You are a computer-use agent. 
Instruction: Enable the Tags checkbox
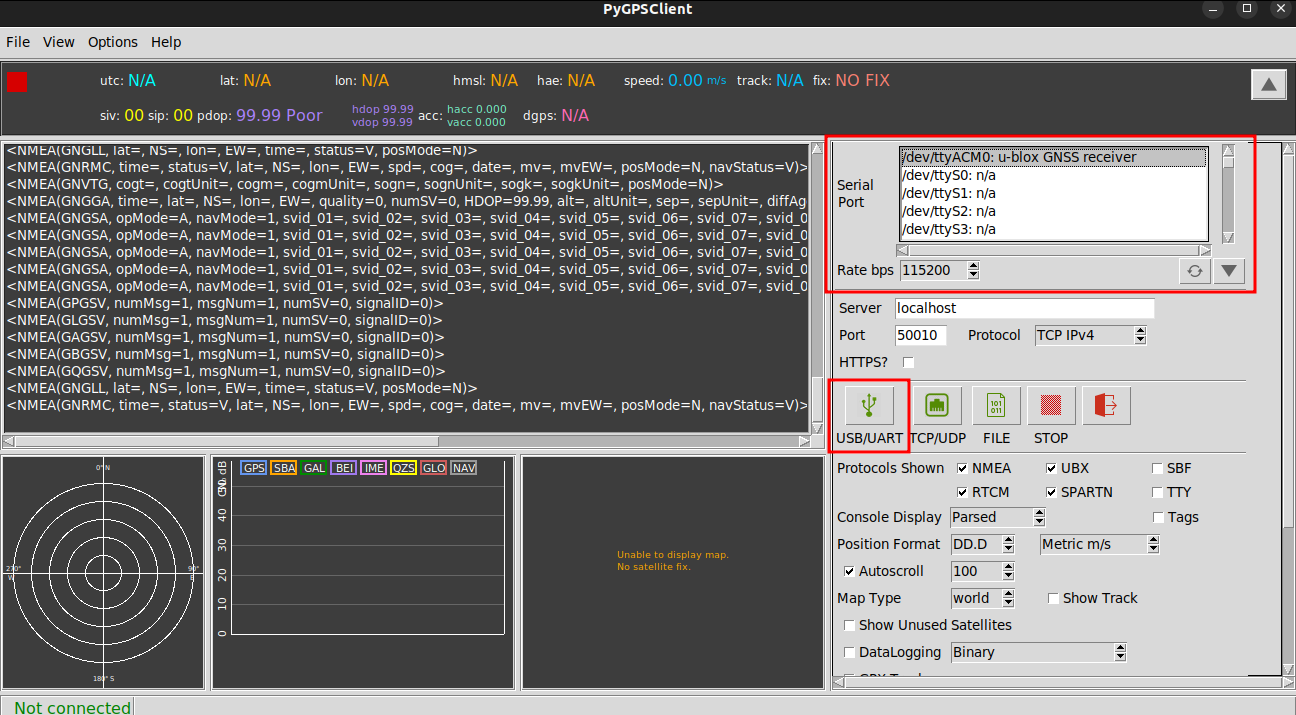1159,517
